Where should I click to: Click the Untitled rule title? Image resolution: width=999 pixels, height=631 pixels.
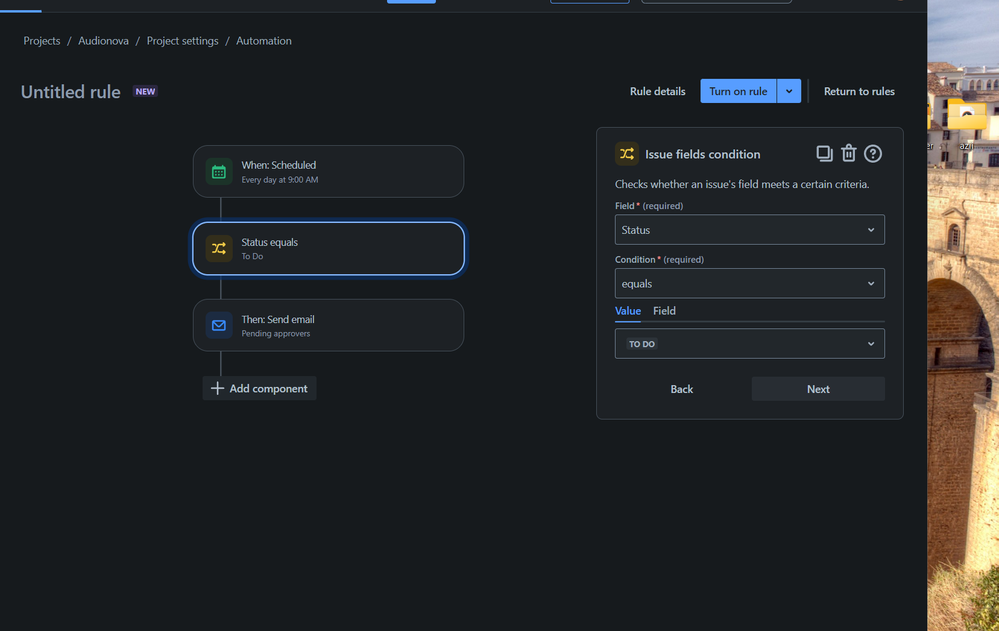[x=71, y=92]
